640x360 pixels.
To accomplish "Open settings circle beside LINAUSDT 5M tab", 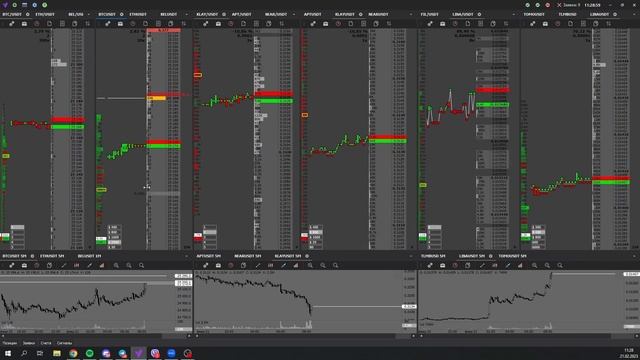I will coord(491,256).
